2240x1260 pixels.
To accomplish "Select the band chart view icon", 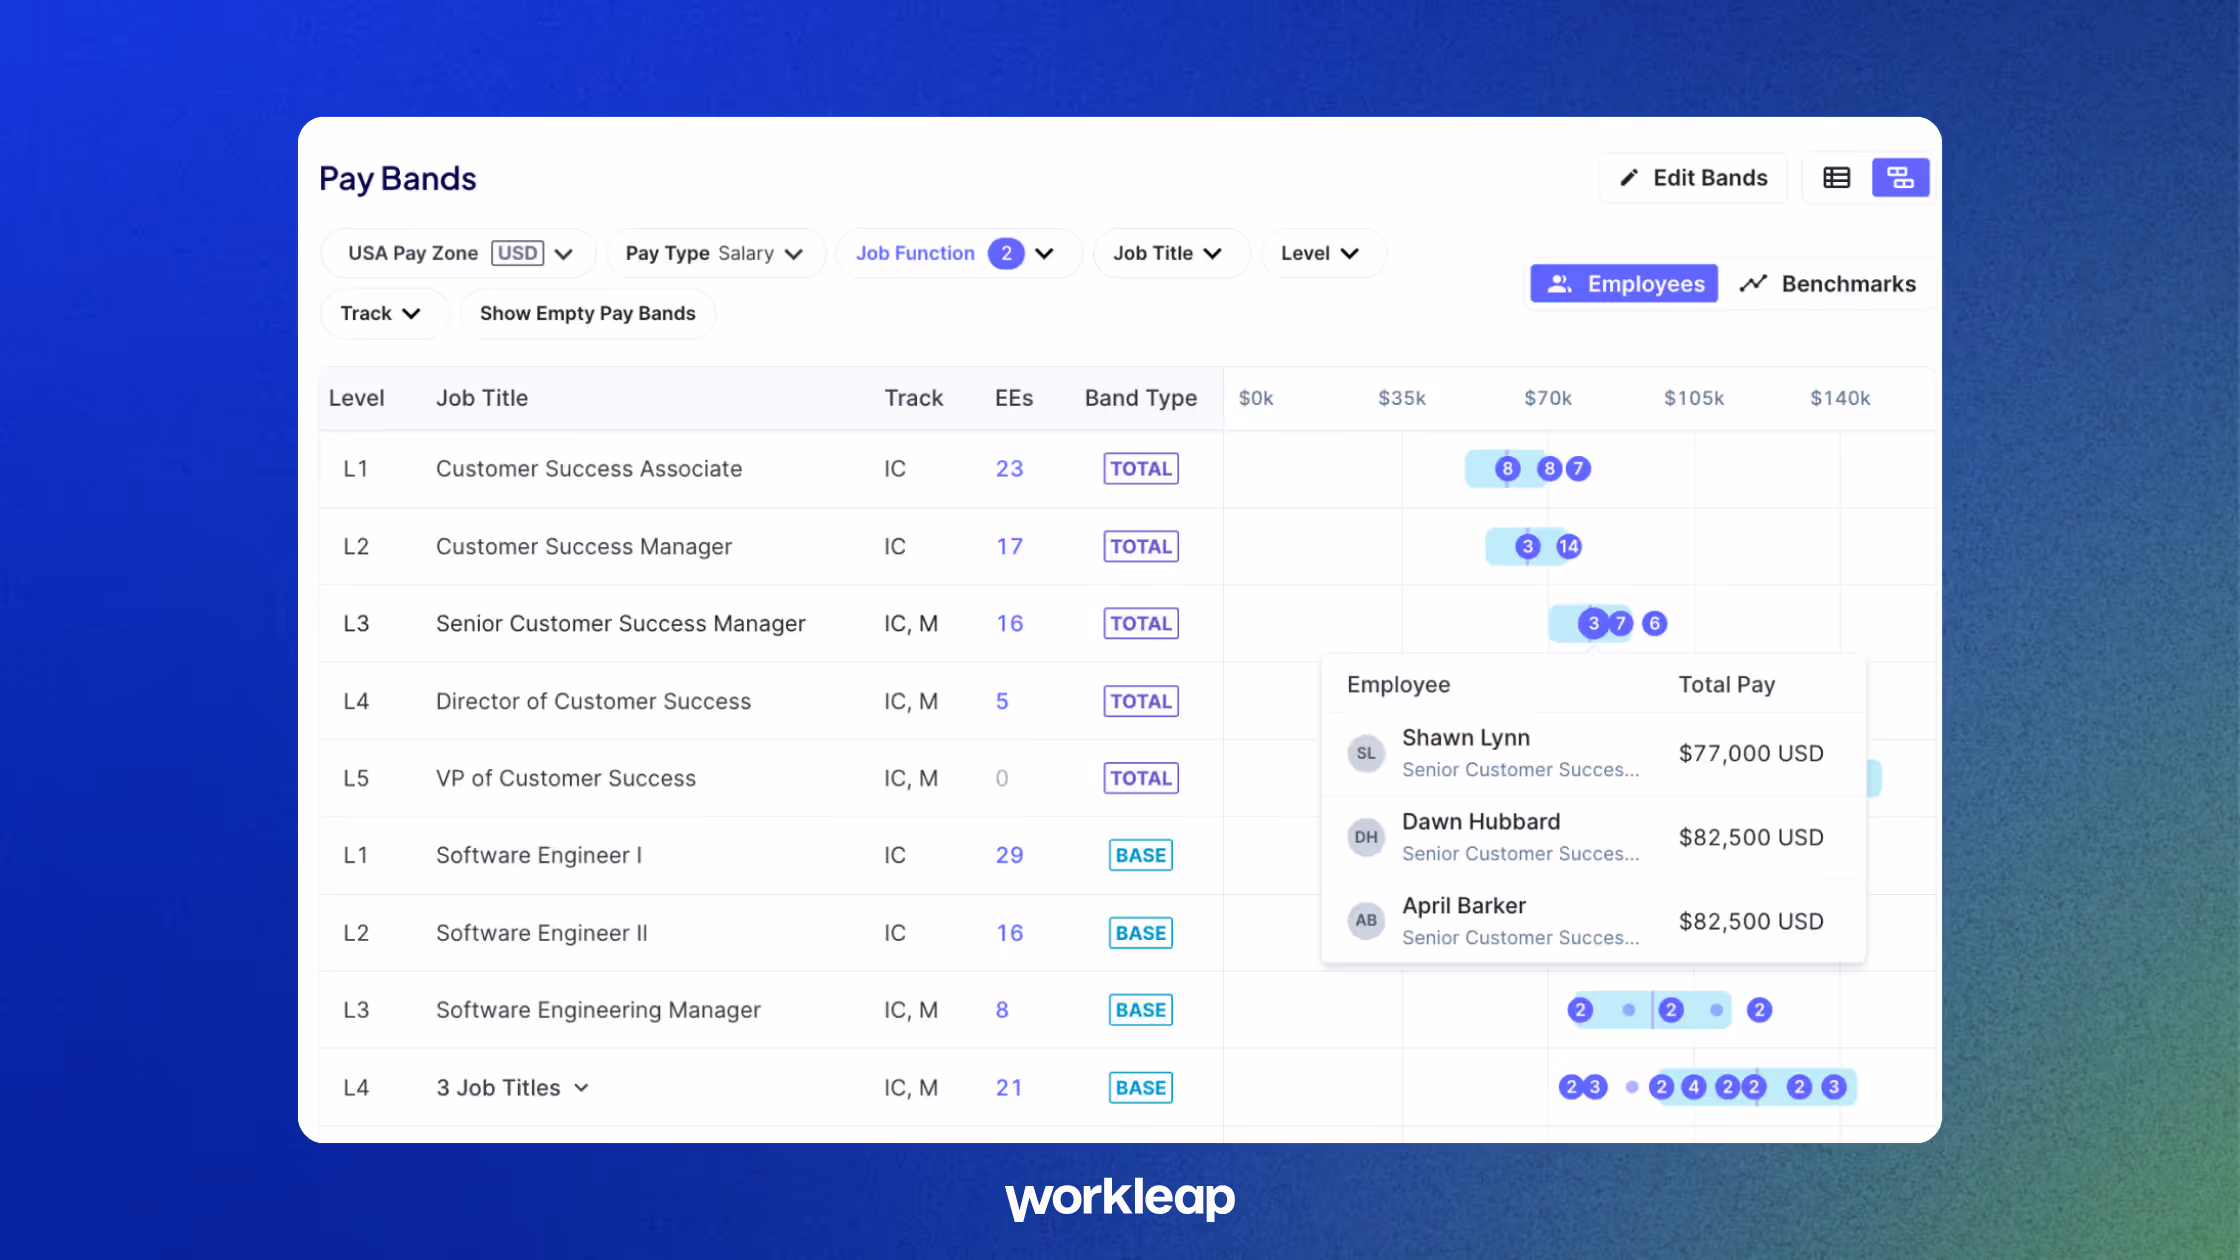I will (x=1900, y=178).
